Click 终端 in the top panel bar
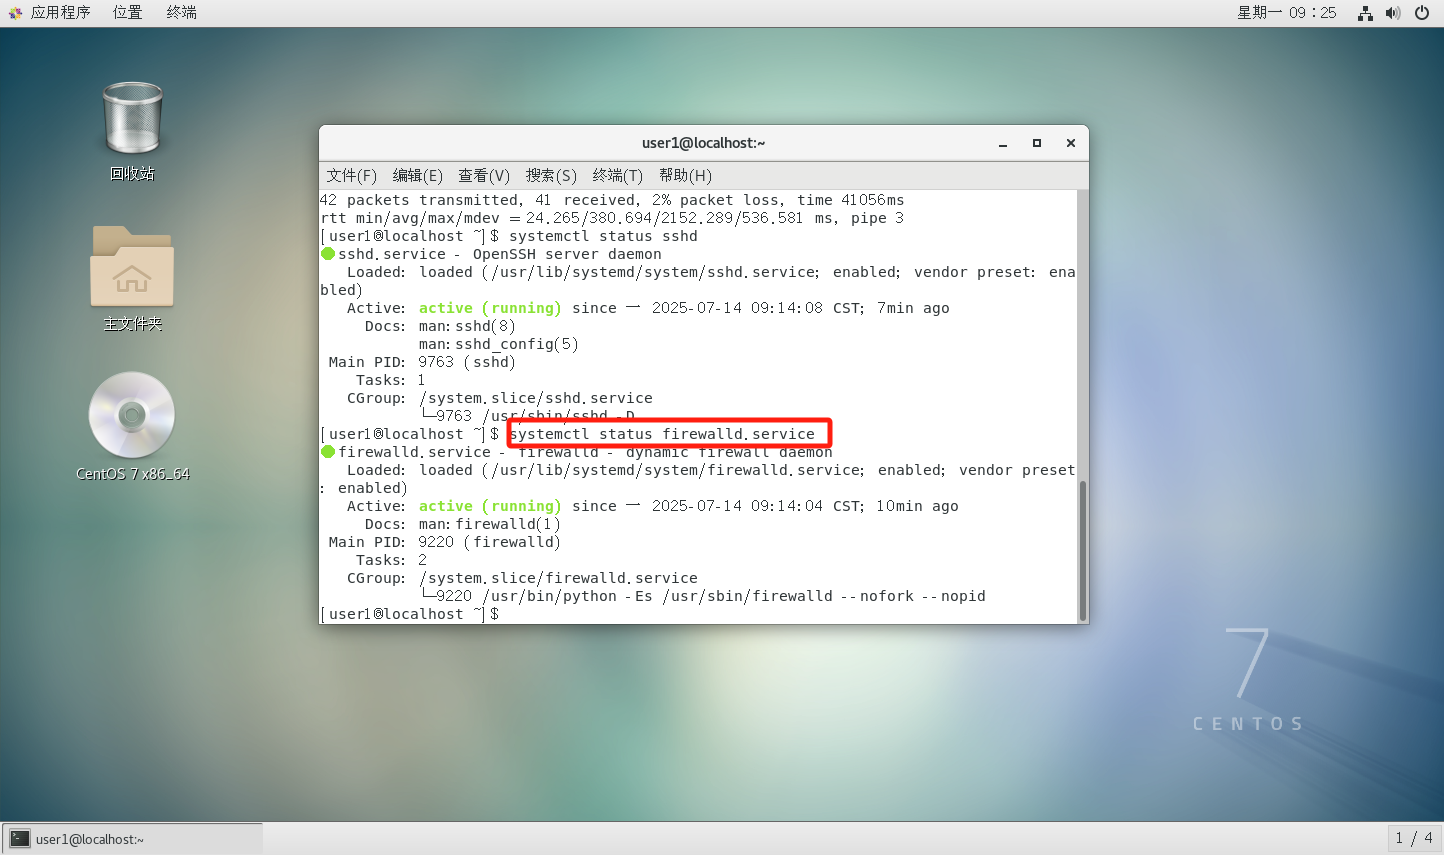 click(x=180, y=13)
